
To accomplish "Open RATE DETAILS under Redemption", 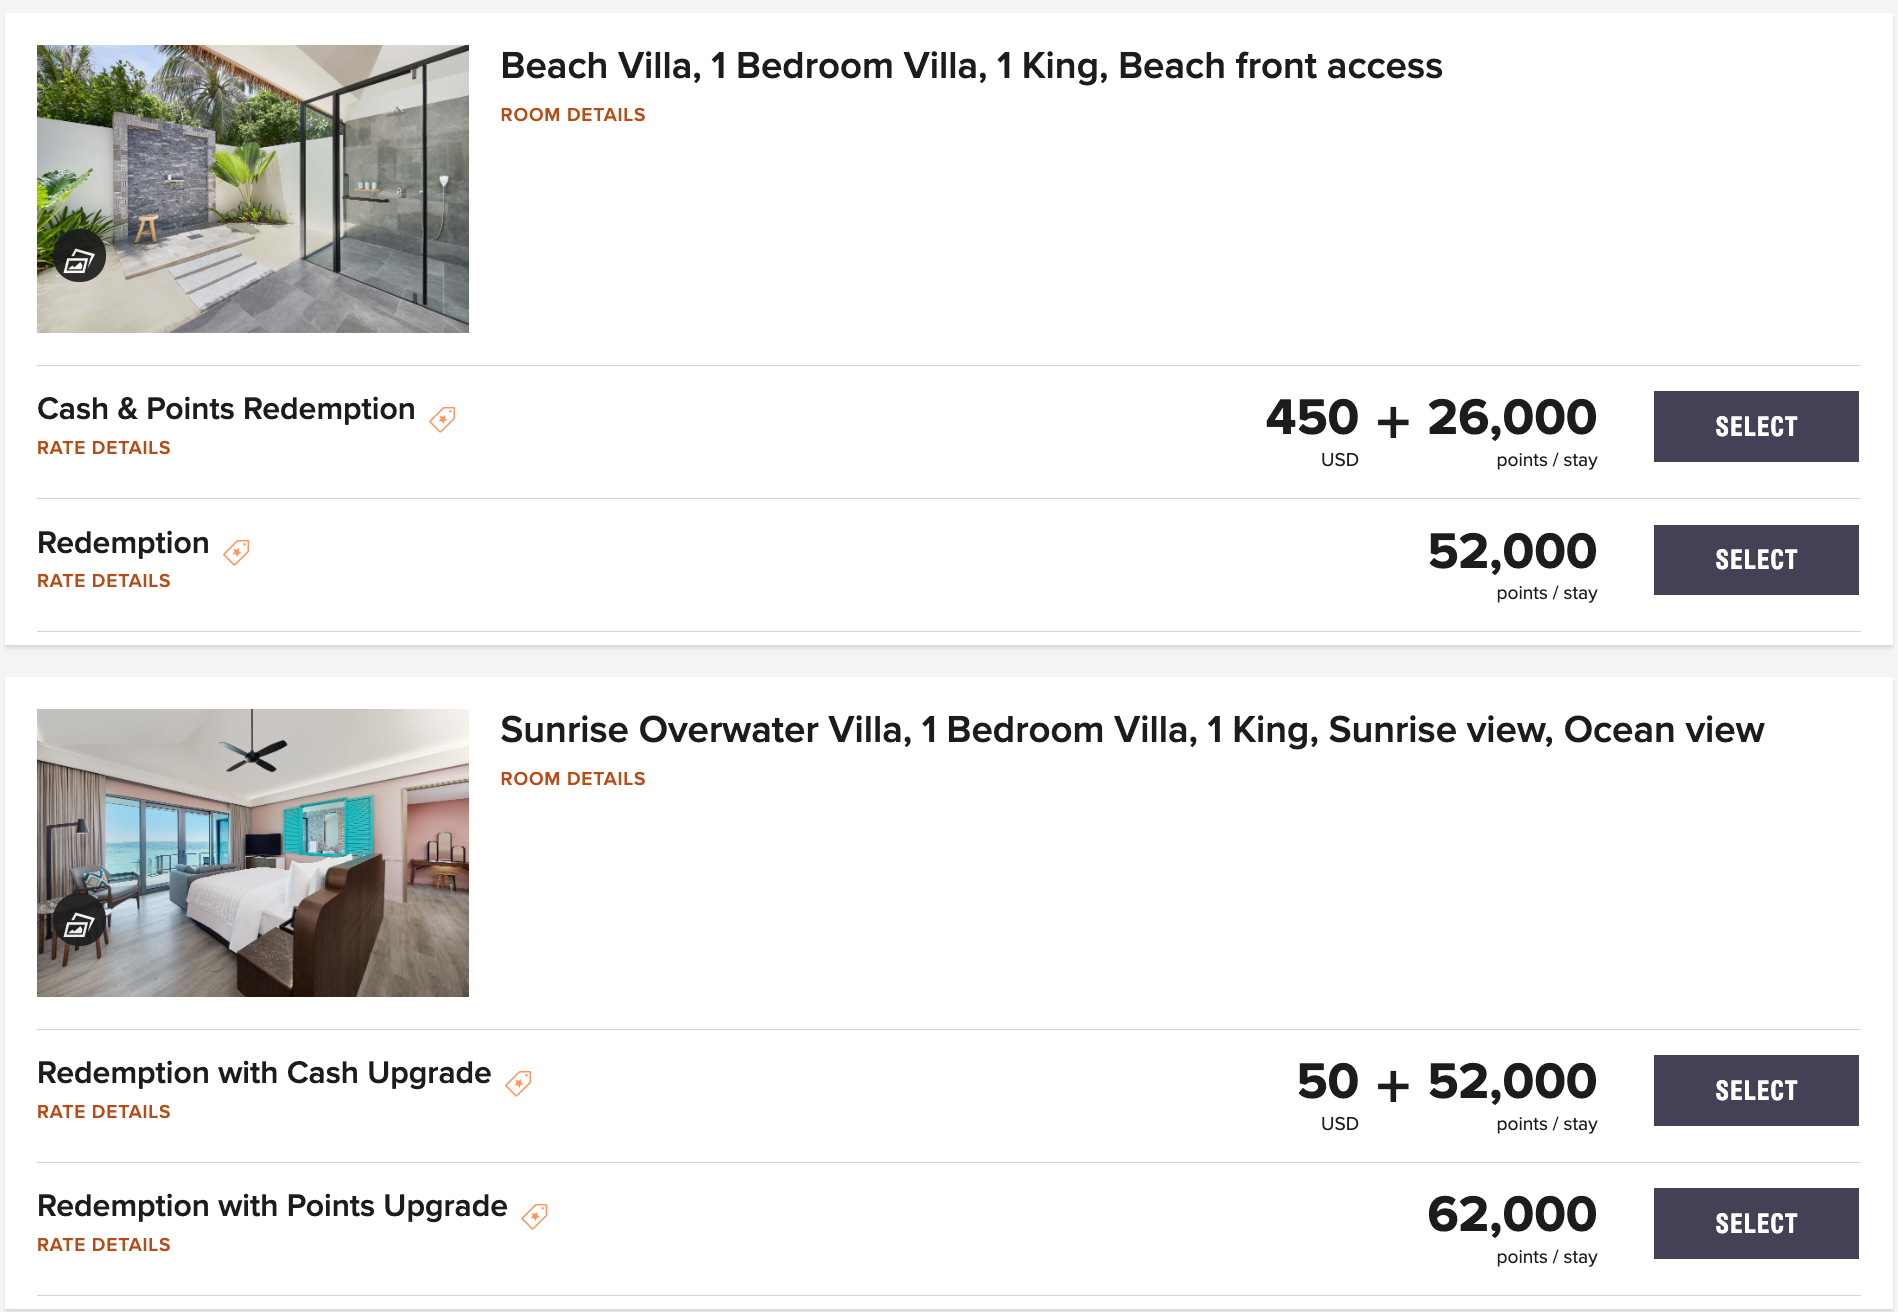I will pos(103,580).
